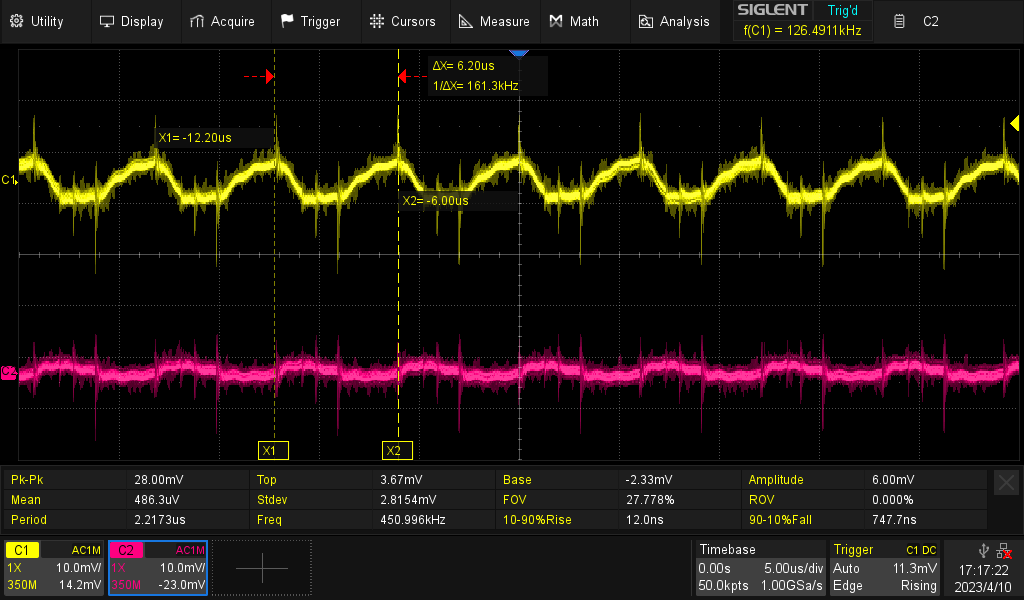Click the 1/ΔX= 161.3kHz readout
The width and height of the screenshot is (1024, 600).
point(475,86)
